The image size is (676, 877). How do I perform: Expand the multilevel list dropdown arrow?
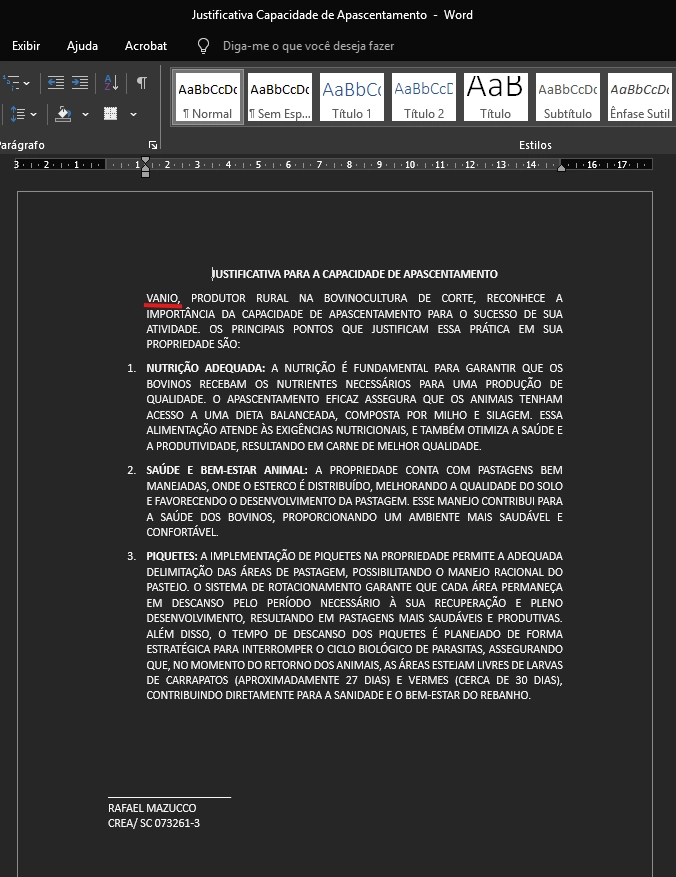[x=26, y=83]
